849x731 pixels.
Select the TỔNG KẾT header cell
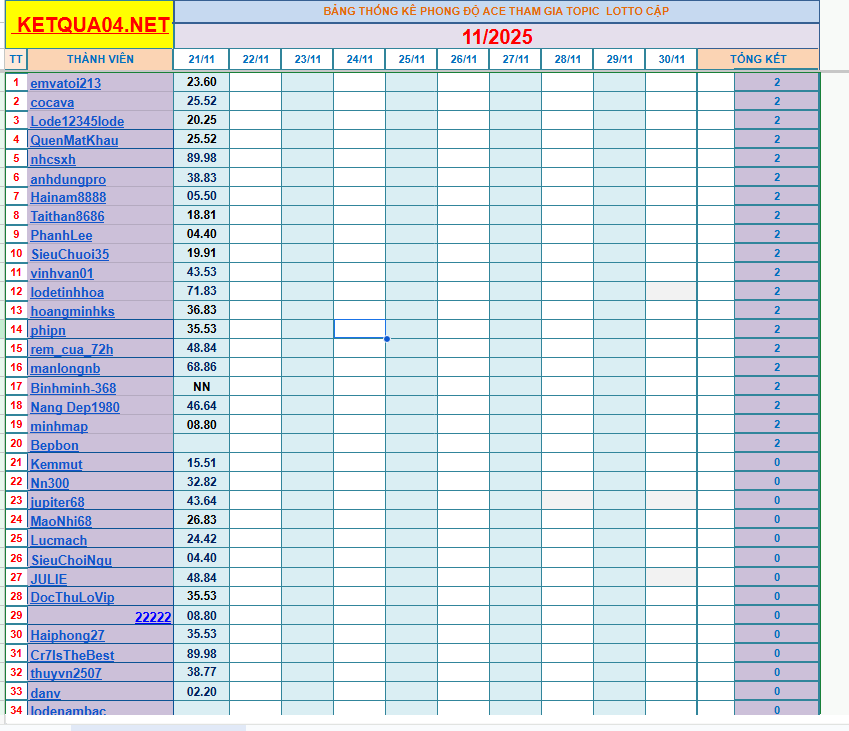click(x=759, y=59)
